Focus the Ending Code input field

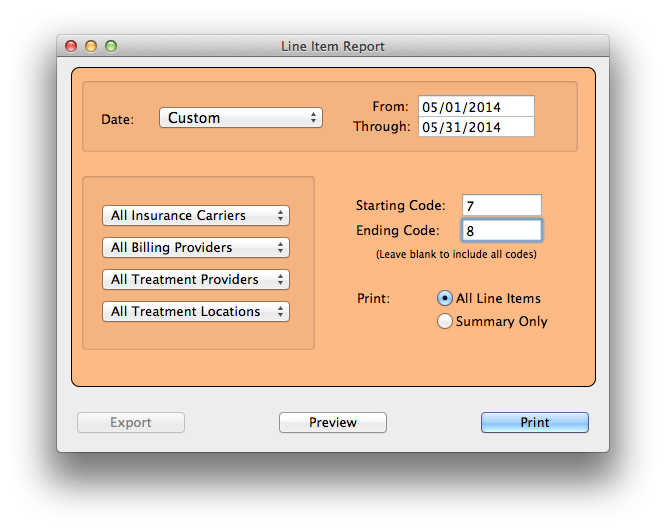pos(501,230)
